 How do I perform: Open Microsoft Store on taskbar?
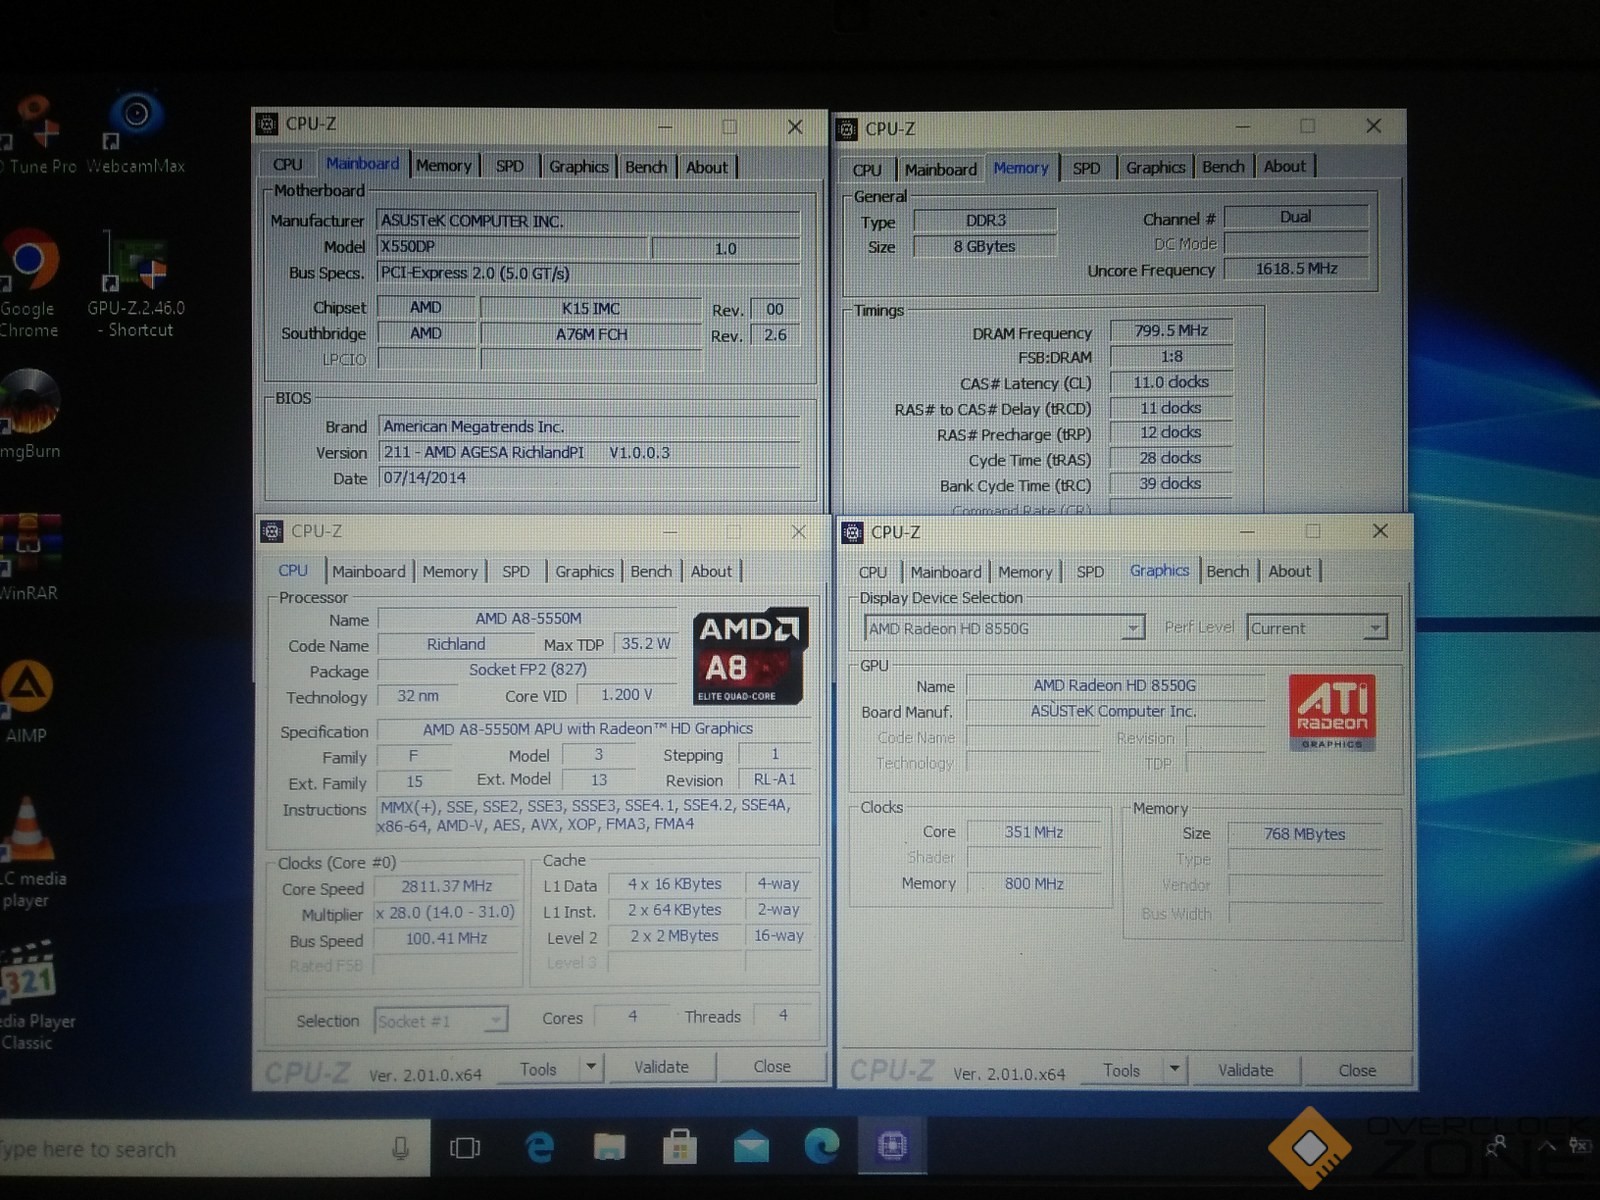pos(679,1147)
